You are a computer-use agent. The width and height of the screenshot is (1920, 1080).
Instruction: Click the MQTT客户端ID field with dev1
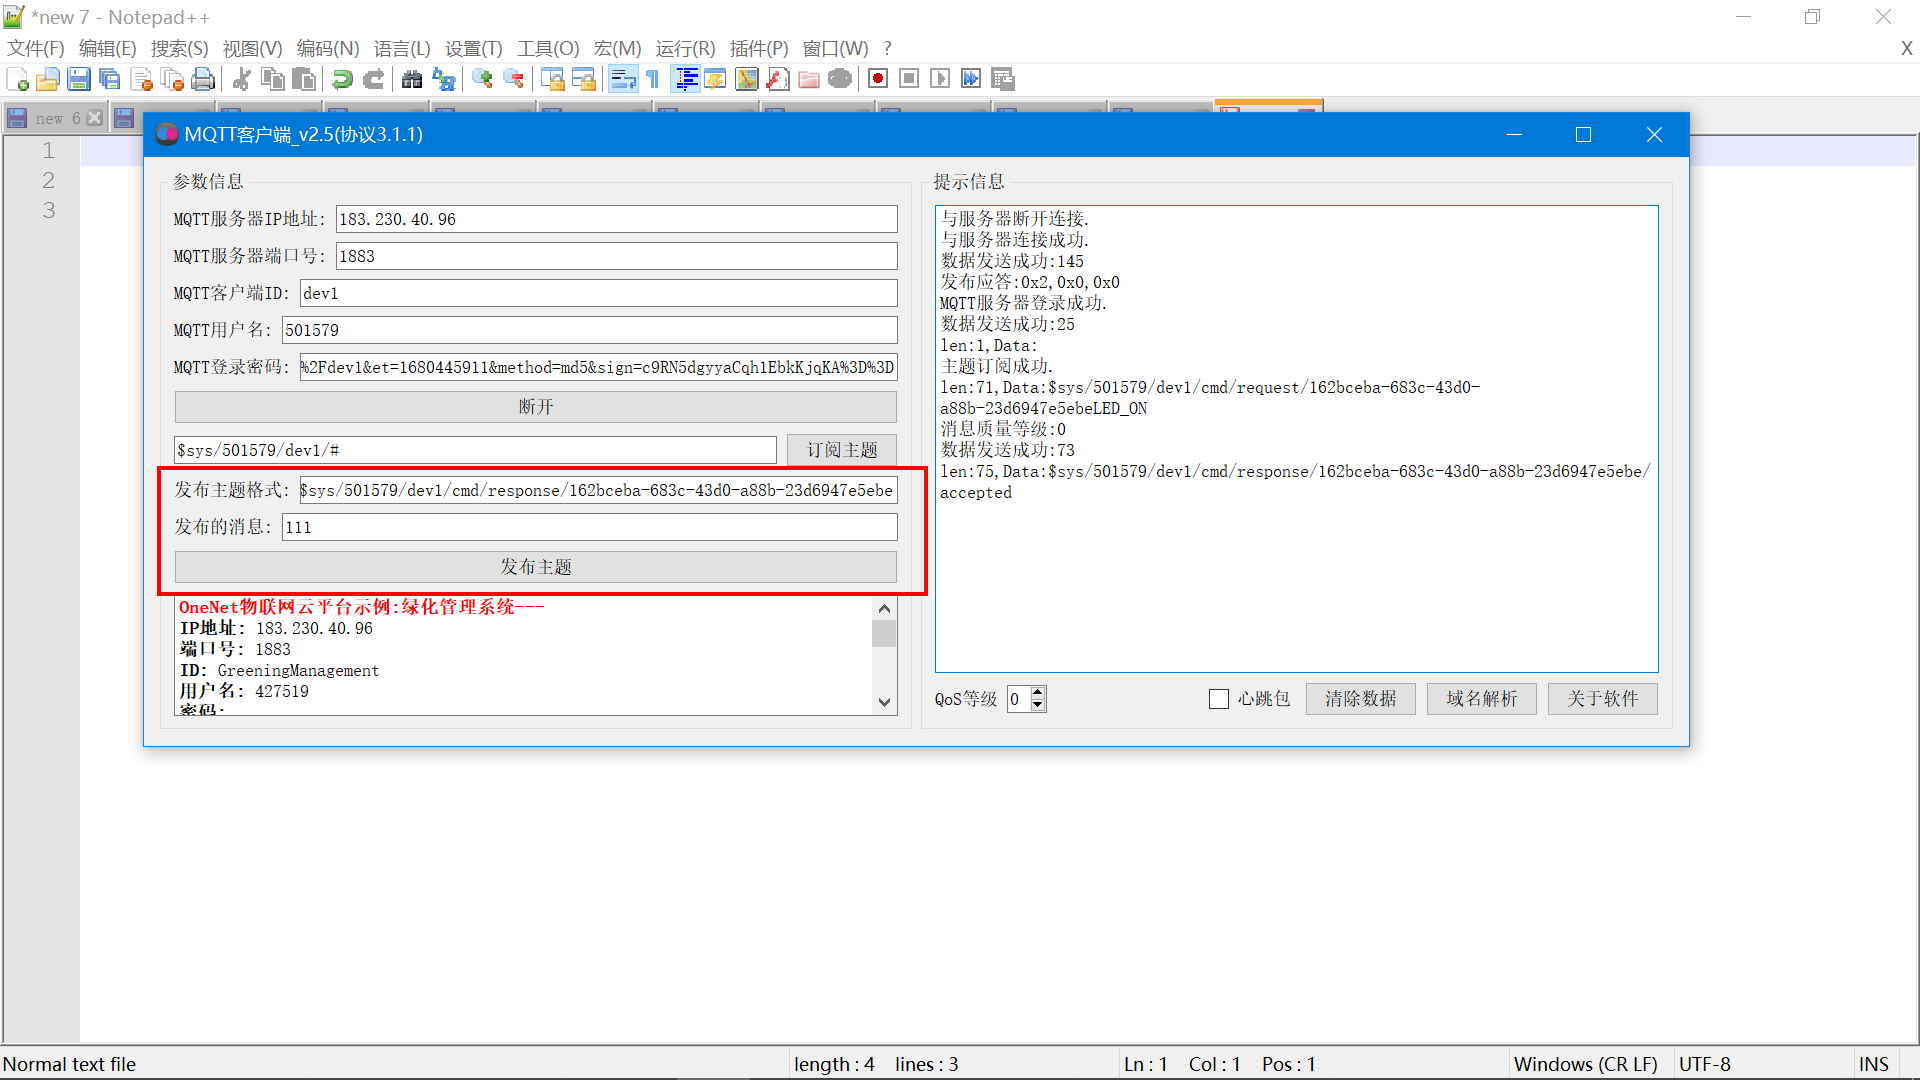598,293
